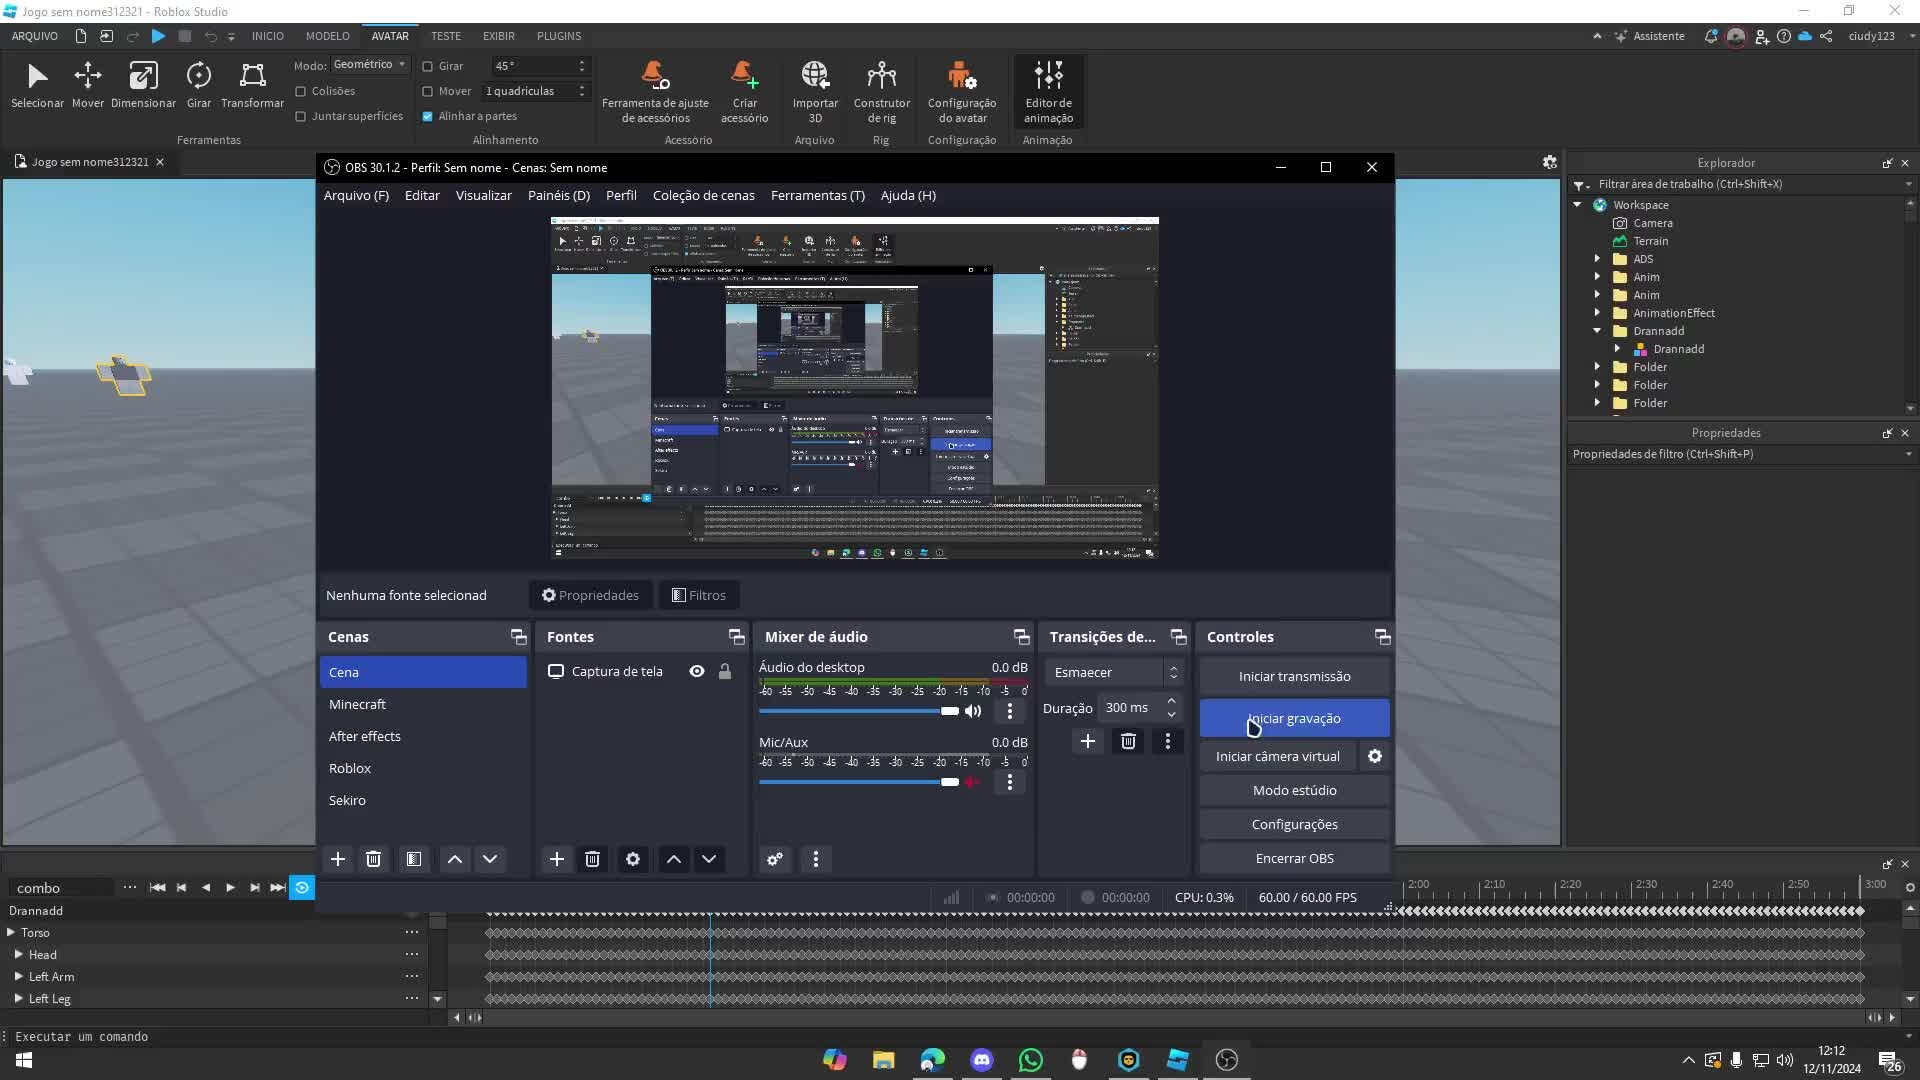Check the Juntar superfícies option
Screen dimensions: 1920x1080
[x=302, y=115]
